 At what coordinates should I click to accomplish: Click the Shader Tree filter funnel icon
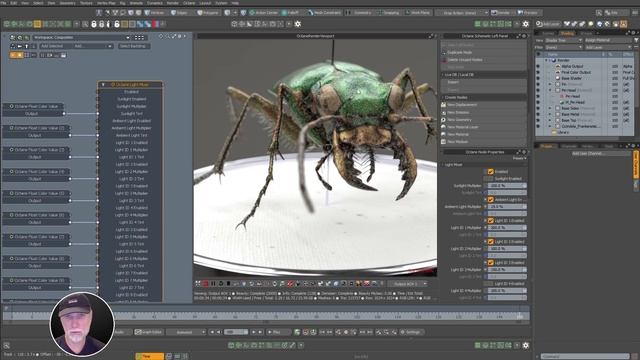point(636,40)
